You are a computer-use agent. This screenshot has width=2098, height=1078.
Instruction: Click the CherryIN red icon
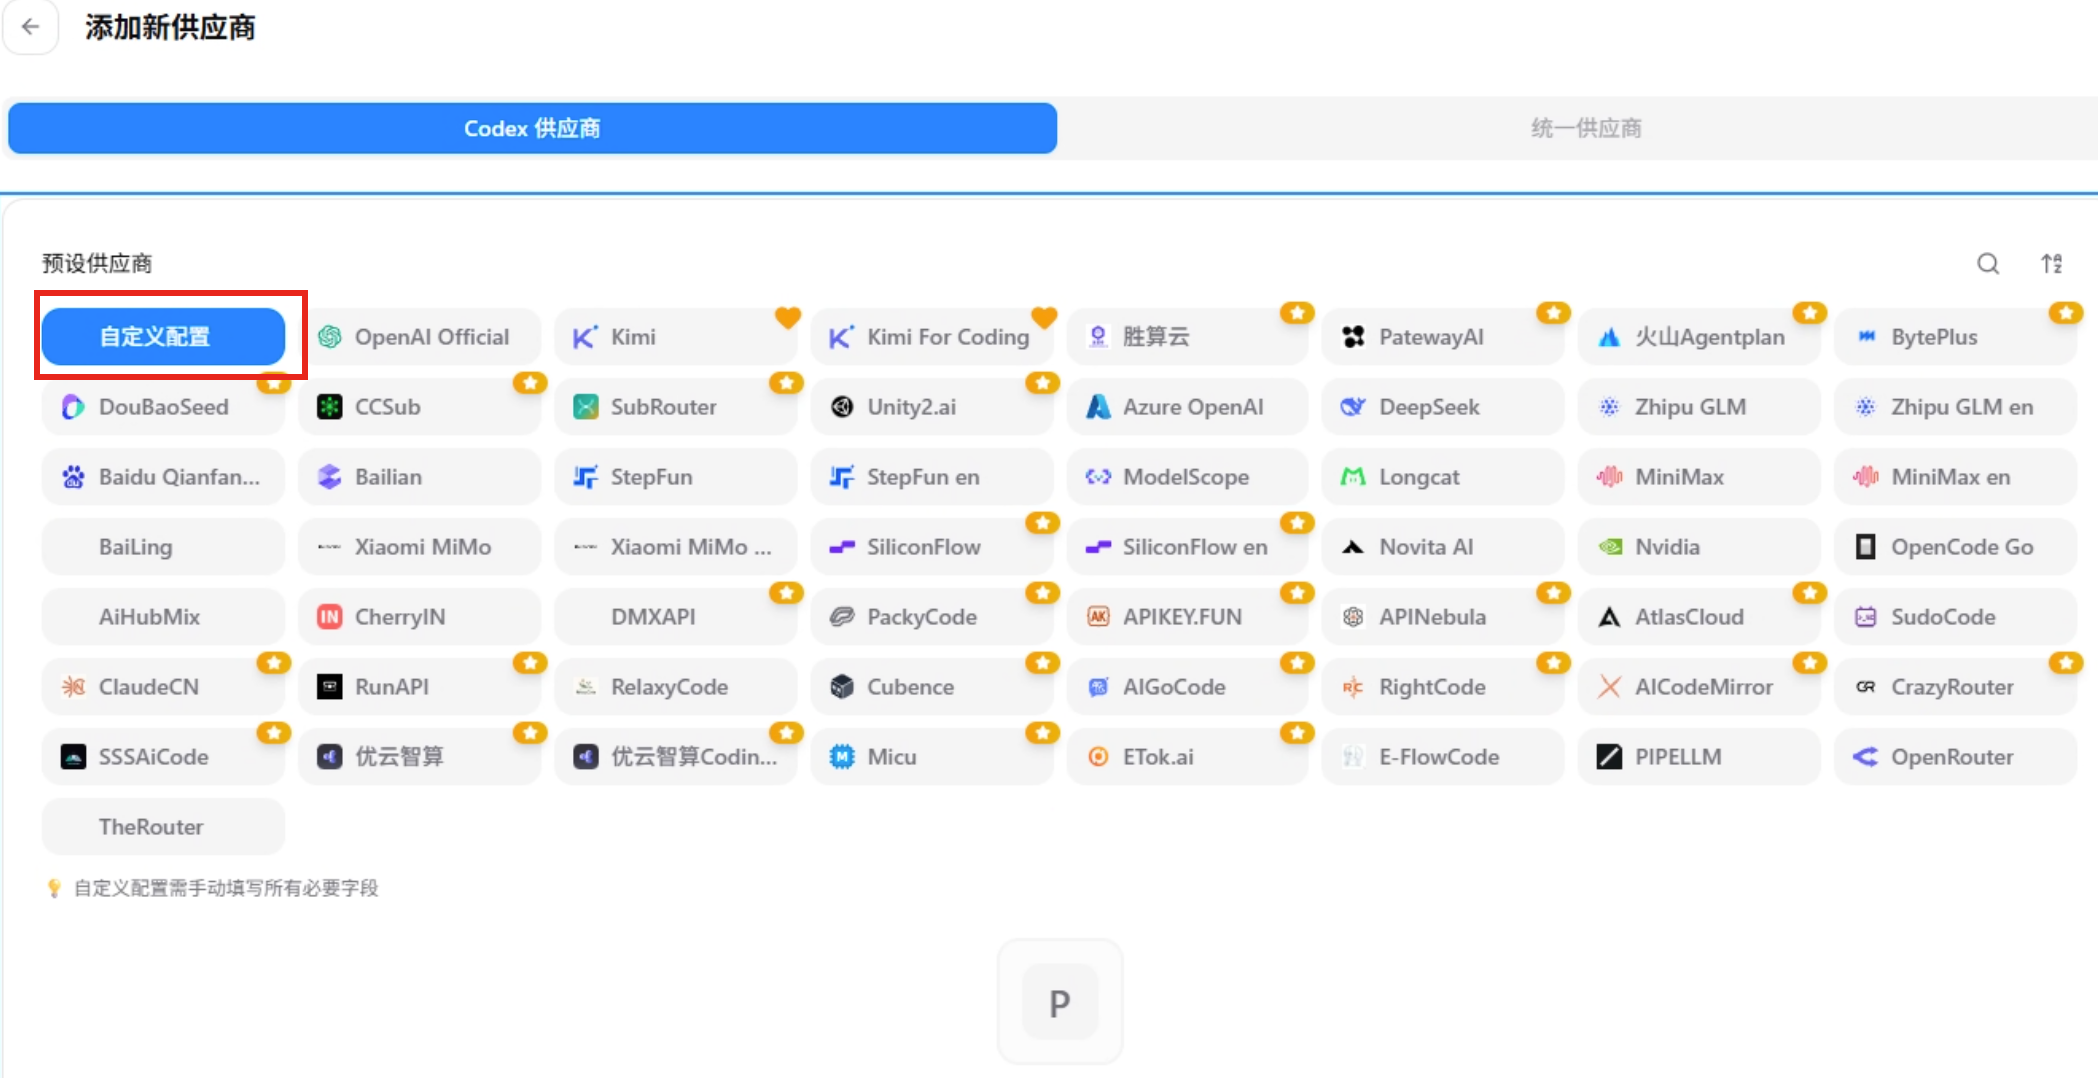click(329, 617)
